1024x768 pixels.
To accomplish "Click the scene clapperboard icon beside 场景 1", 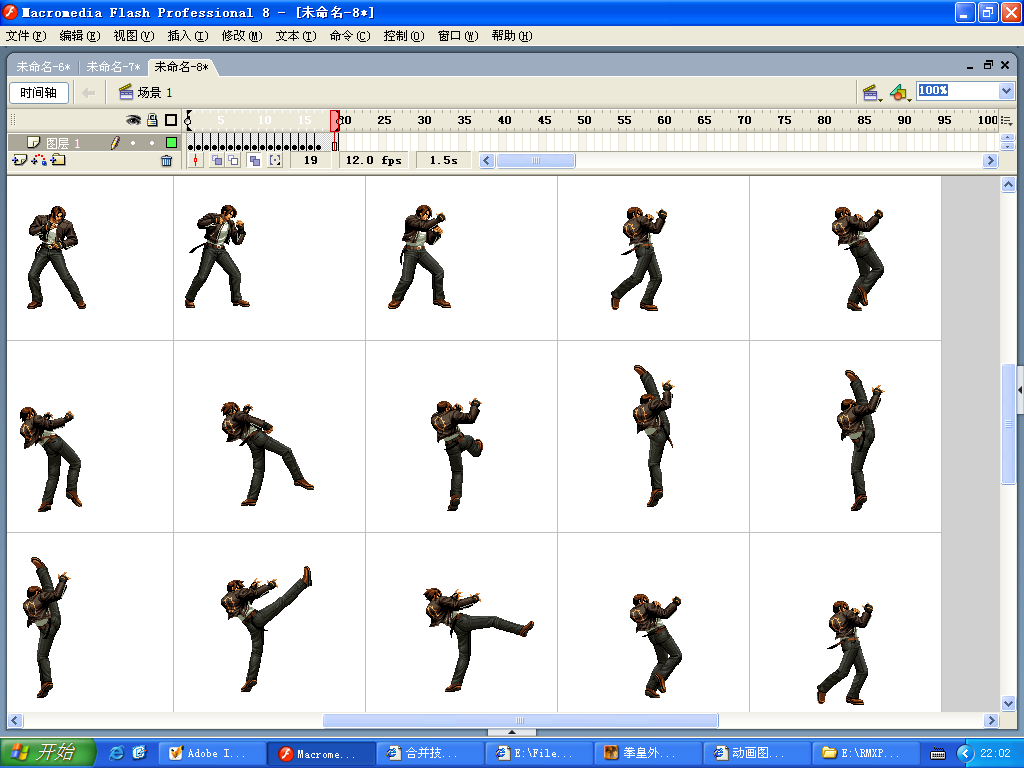I will point(126,92).
